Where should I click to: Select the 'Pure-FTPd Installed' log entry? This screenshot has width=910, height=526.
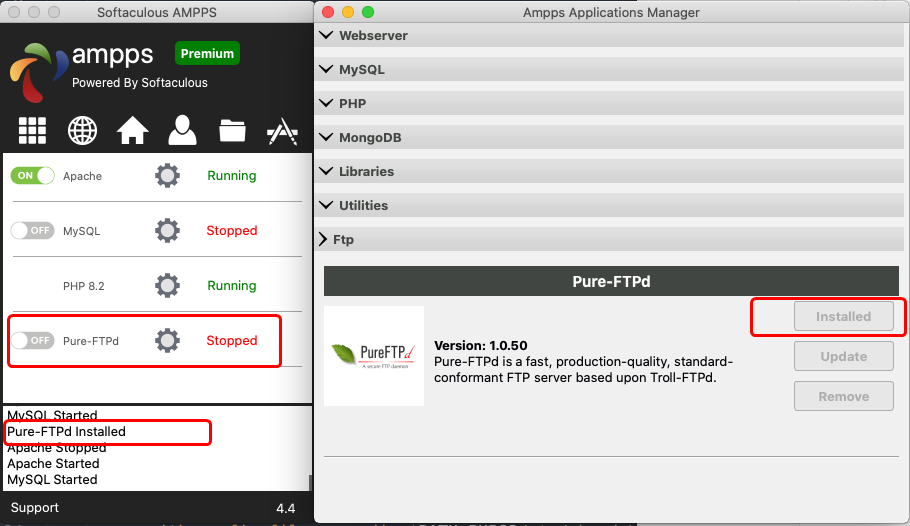66,431
